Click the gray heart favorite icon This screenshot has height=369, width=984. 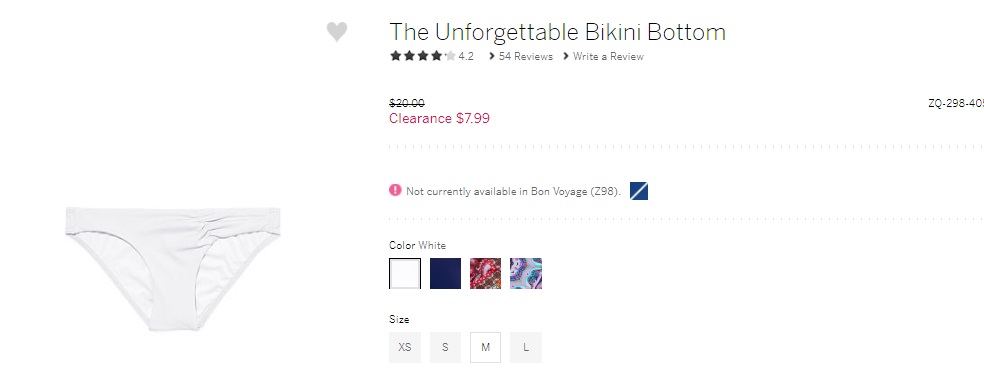coord(337,32)
